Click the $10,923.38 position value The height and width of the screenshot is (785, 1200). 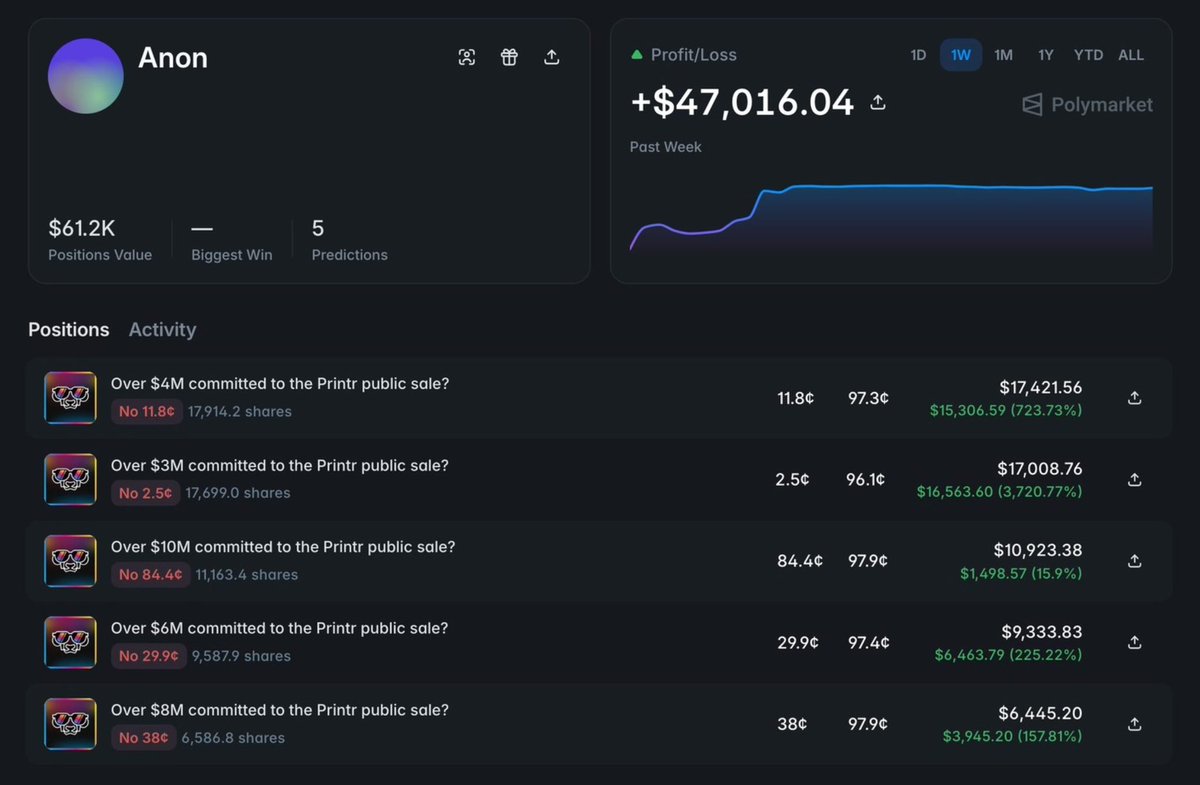tap(1038, 550)
